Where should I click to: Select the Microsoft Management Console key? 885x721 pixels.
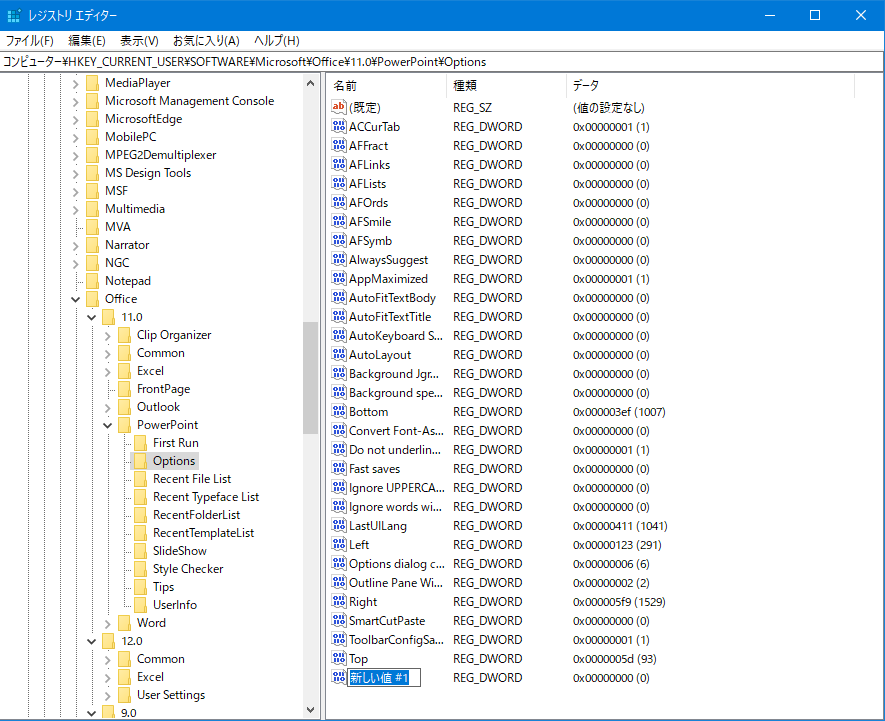[x=189, y=101]
